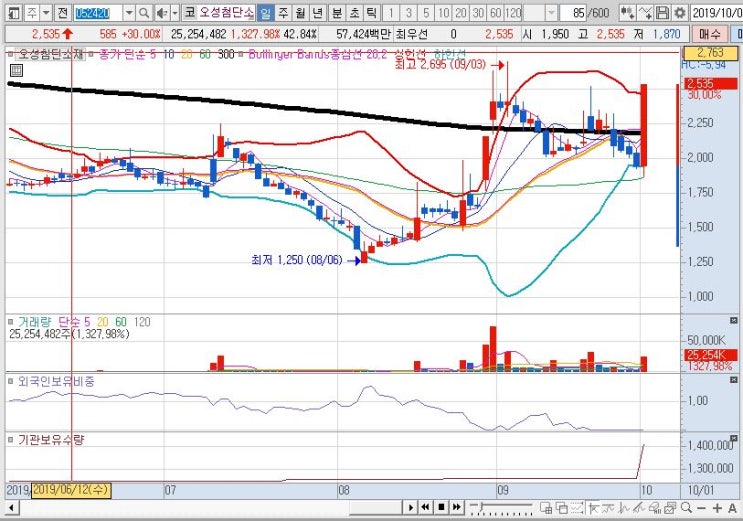
Task: Click the horizontal scrollbar left arrow
Action: tap(11, 508)
